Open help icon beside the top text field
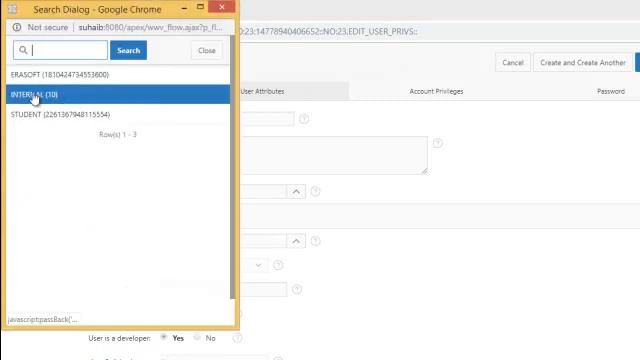The height and width of the screenshot is (360, 640). click(304, 119)
